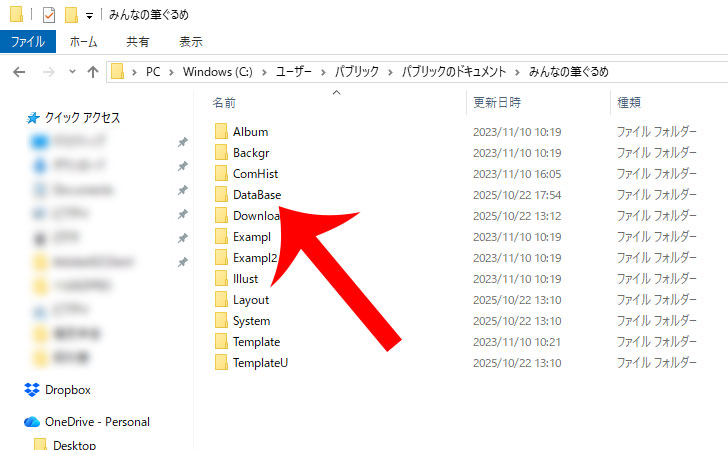Click the Quick Access star icon
Image resolution: width=728 pixels, height=450 pixels.
pos(32,118)
